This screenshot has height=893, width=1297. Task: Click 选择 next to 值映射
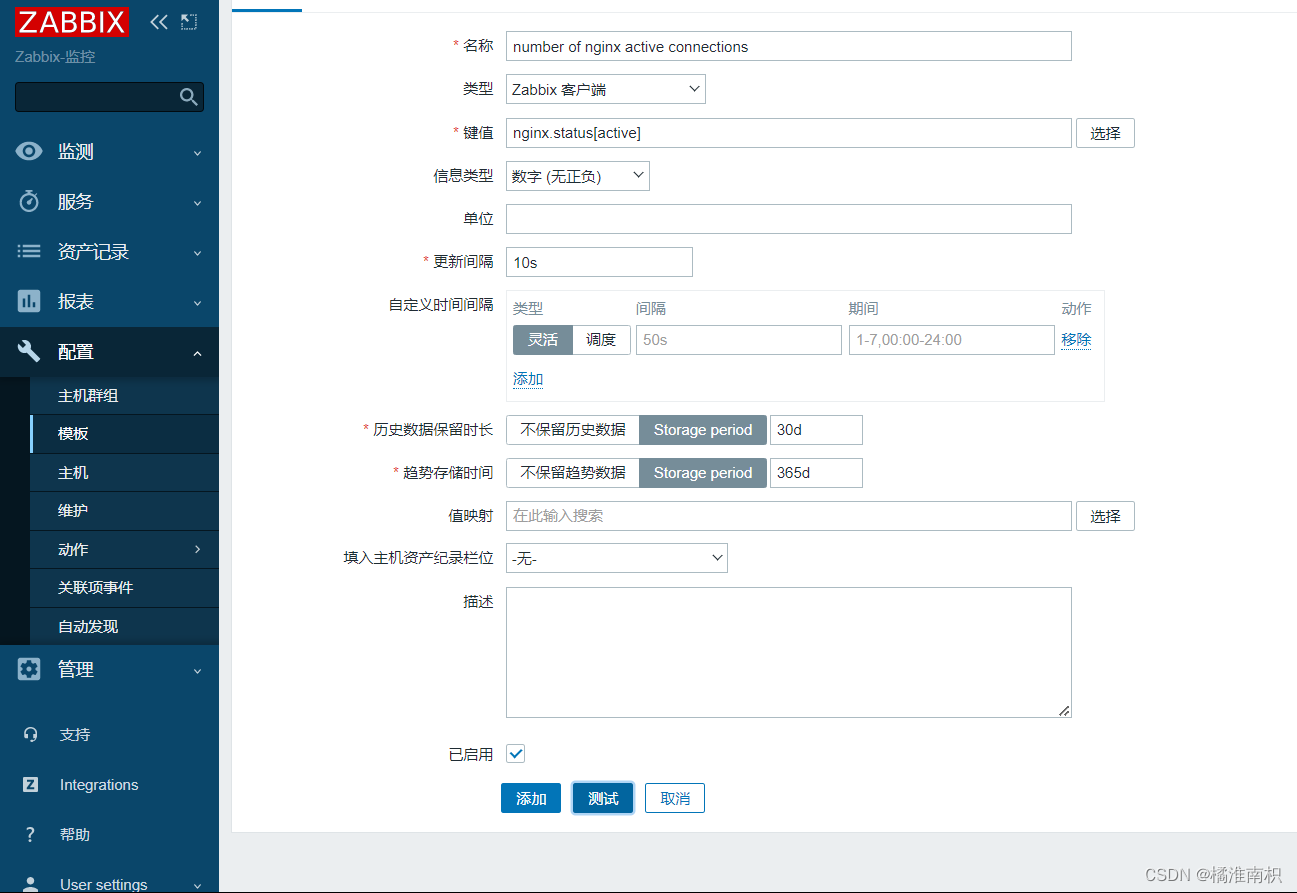tap(1105, 516)
